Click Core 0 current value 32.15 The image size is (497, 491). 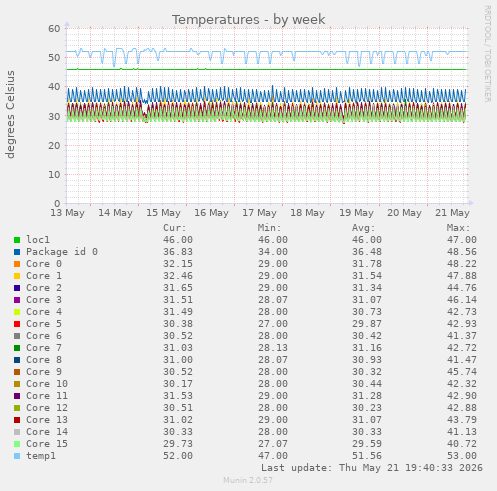[178, 264]
